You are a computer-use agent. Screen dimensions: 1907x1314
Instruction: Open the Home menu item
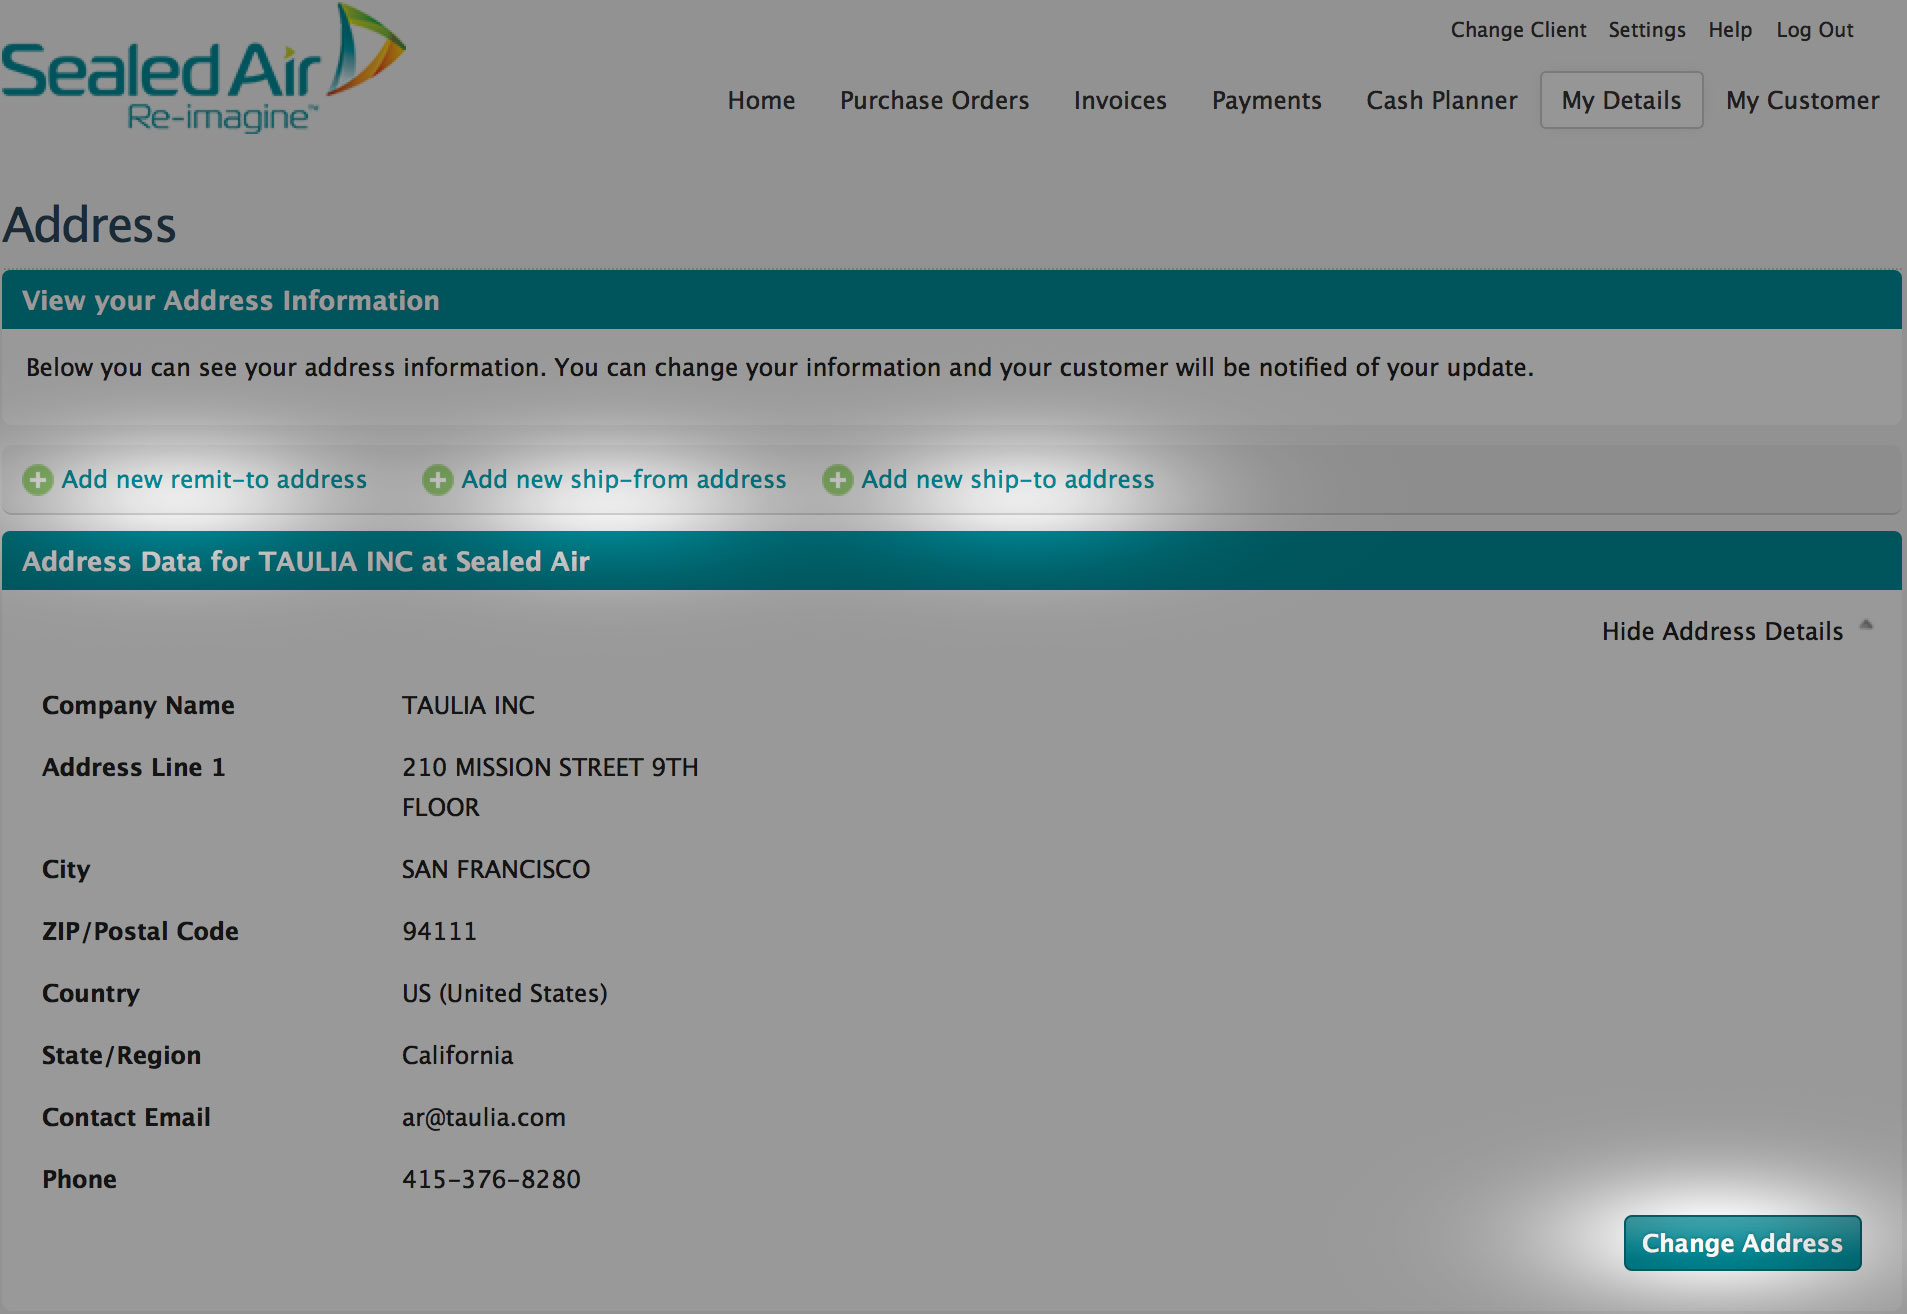tap(761, 100)
